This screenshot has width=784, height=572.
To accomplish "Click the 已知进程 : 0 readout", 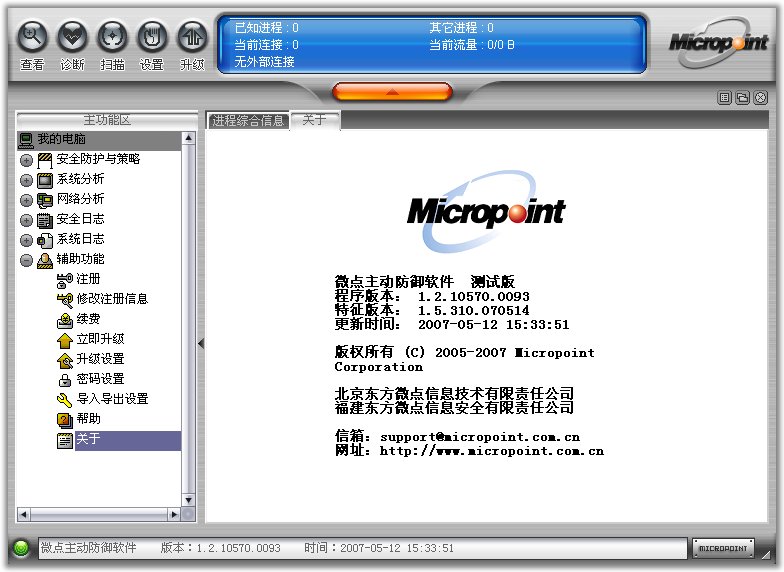I will 266,28.
